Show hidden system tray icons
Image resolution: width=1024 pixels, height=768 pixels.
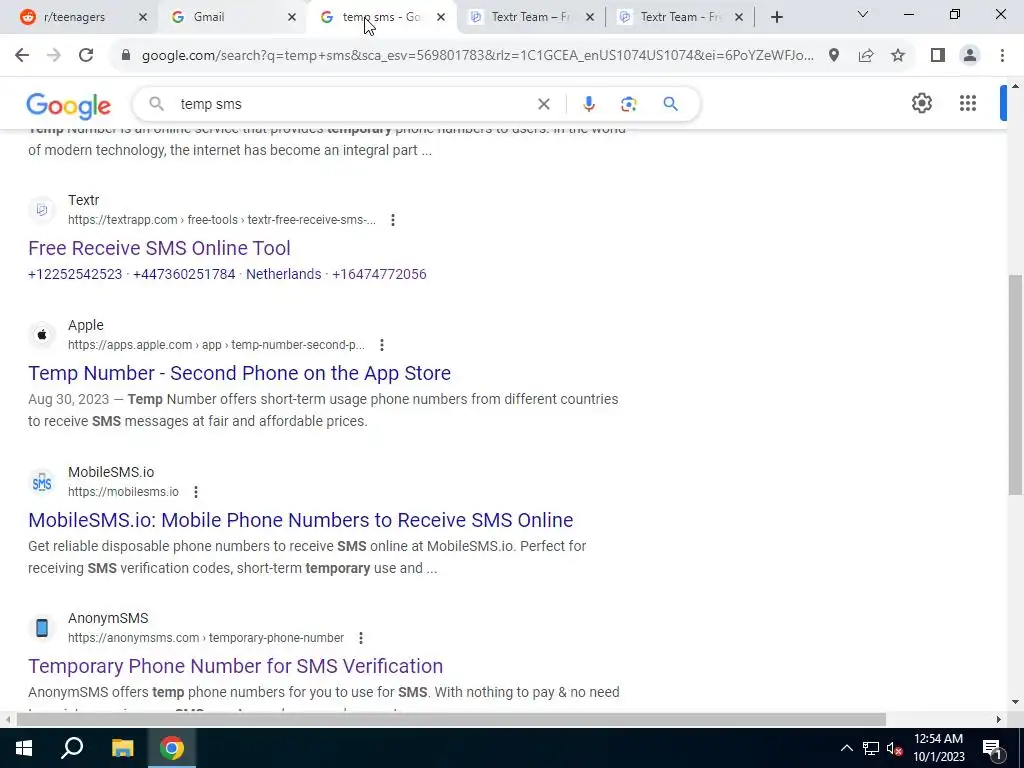846,748
